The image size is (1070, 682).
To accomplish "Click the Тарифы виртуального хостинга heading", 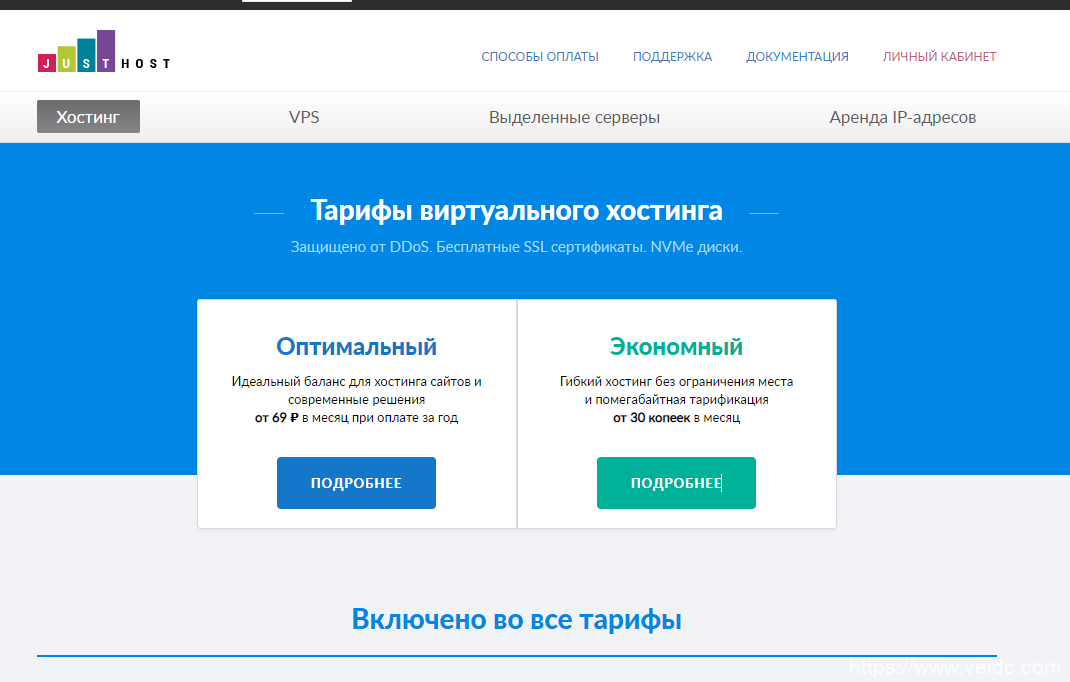I will coord(517,210).
